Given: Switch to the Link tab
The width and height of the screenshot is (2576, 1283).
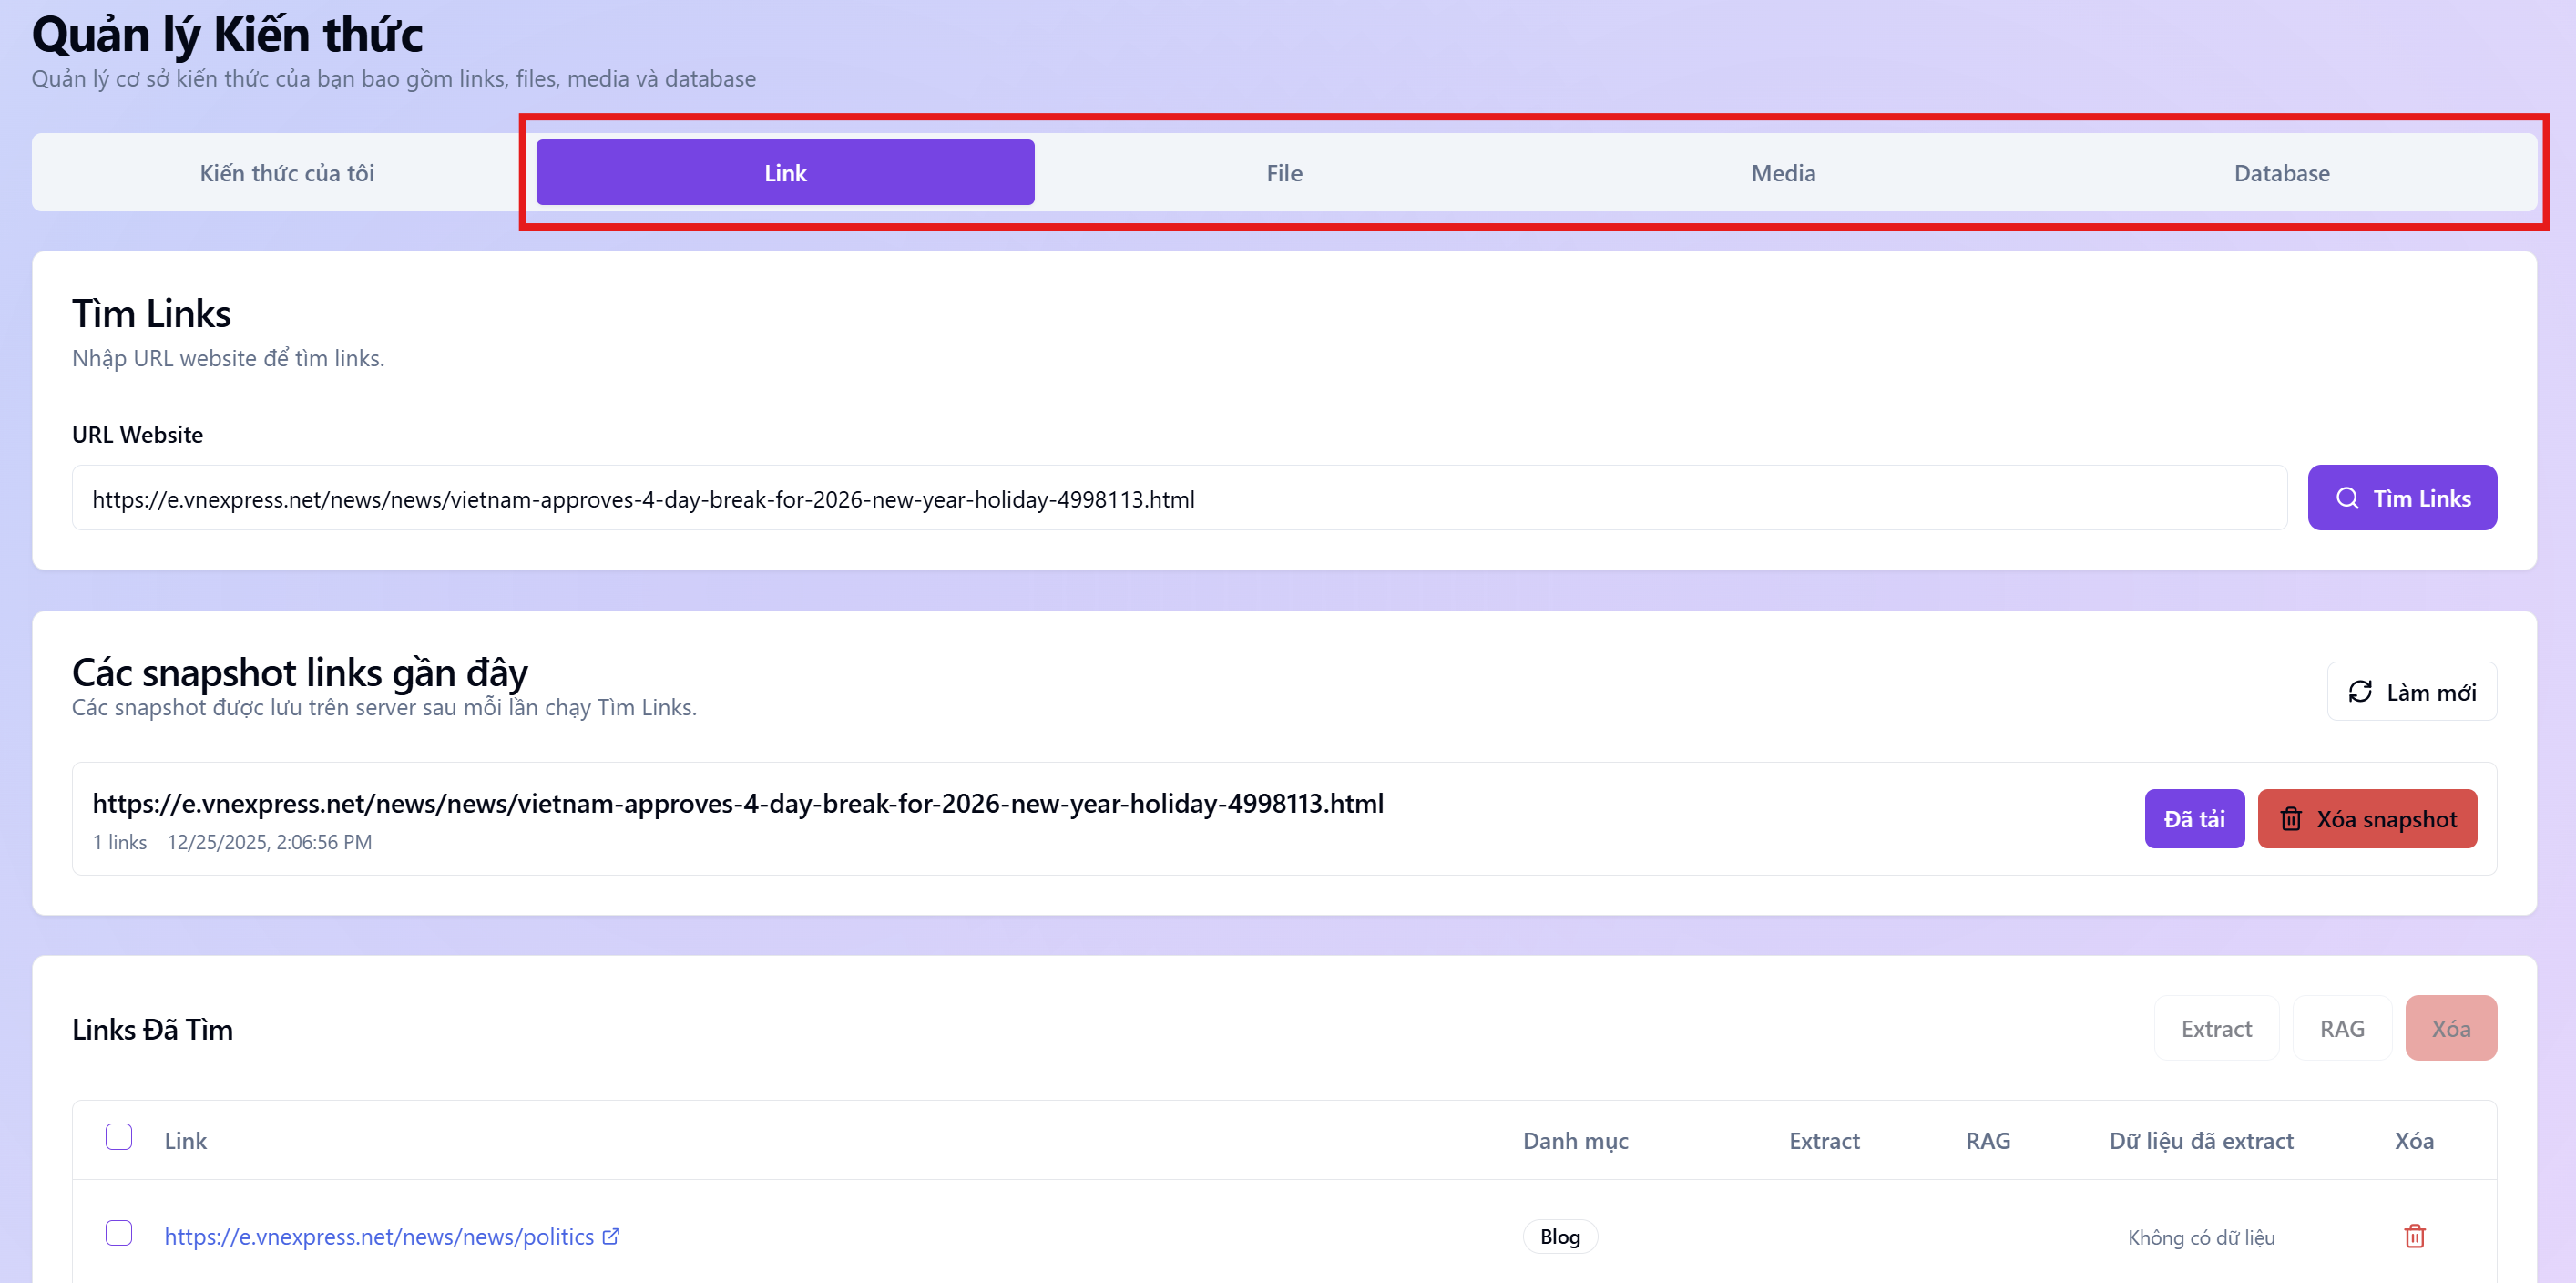Looking at the screenshot, I should pyautogui.click(x=785, y=172).
